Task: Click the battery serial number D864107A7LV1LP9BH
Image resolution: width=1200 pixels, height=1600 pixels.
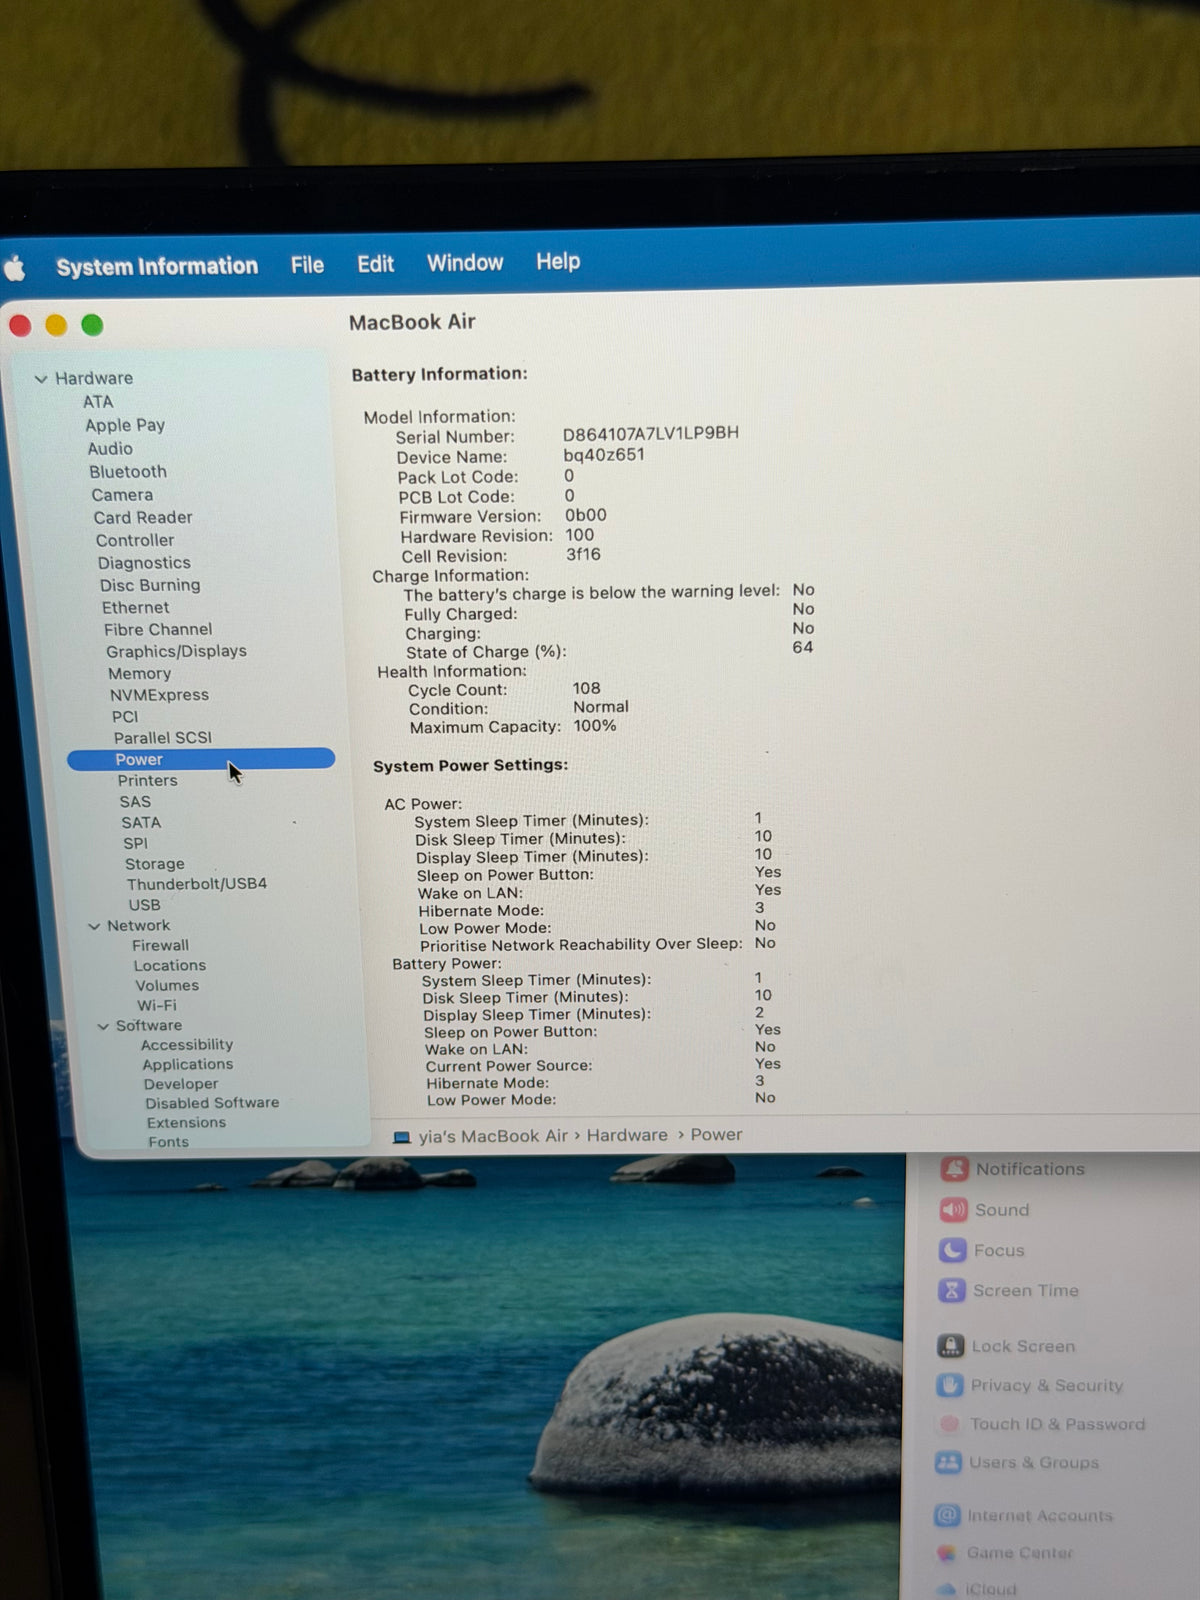Action: click(x=651, y=433)
